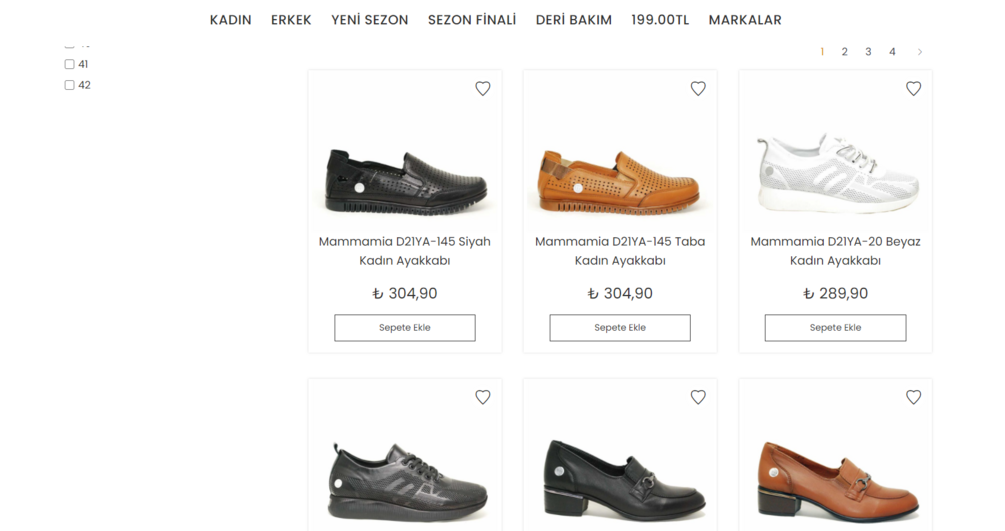
Task: Favorite the Mammamia D21YA-145 Siyah shoe heart
Action: (483, 89)
